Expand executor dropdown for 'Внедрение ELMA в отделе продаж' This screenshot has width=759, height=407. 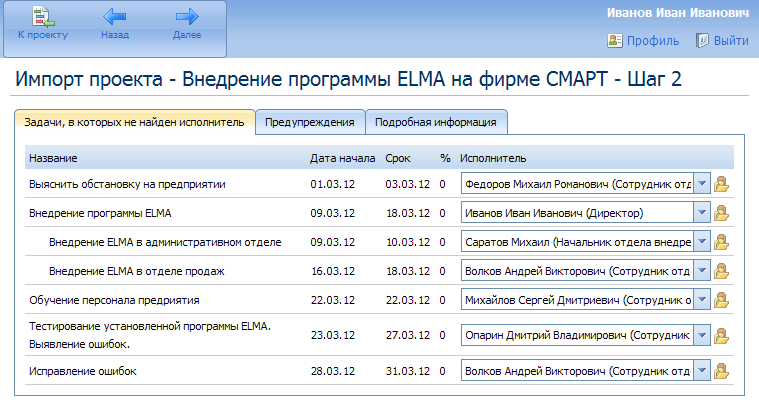pos(702,271)
